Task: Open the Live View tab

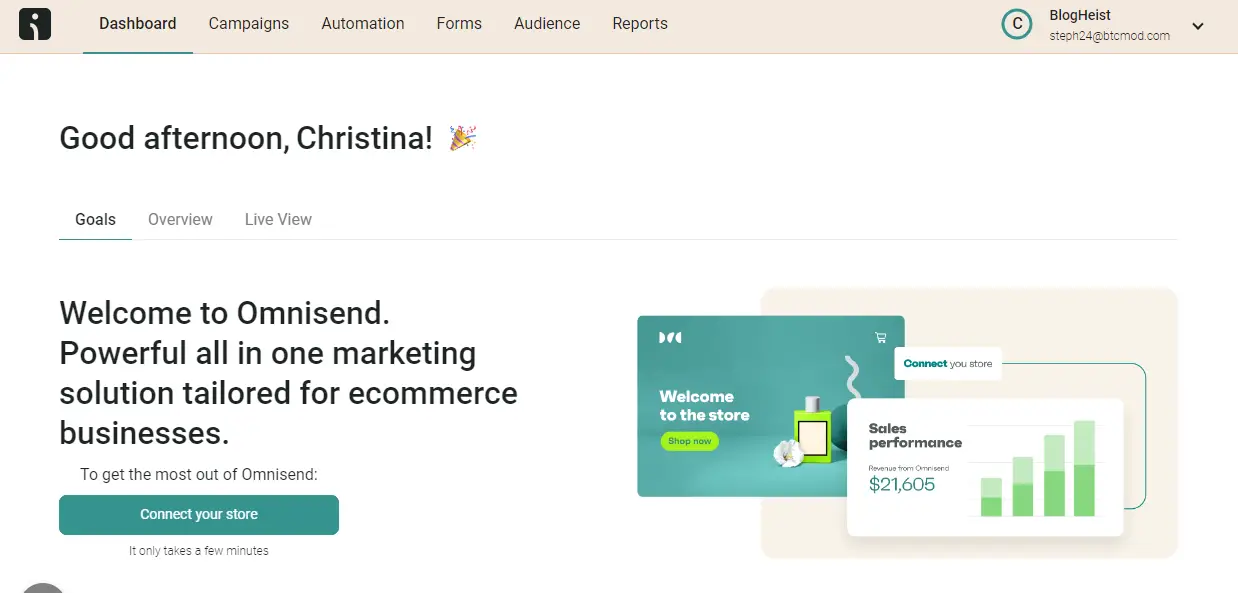Action: click(278, 219)
